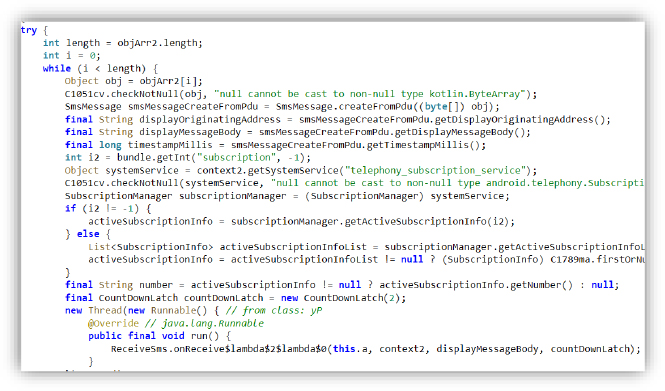The image size is (665, 391).
Task: Click the comment "// from class: yP"
Action: point(274,310)
